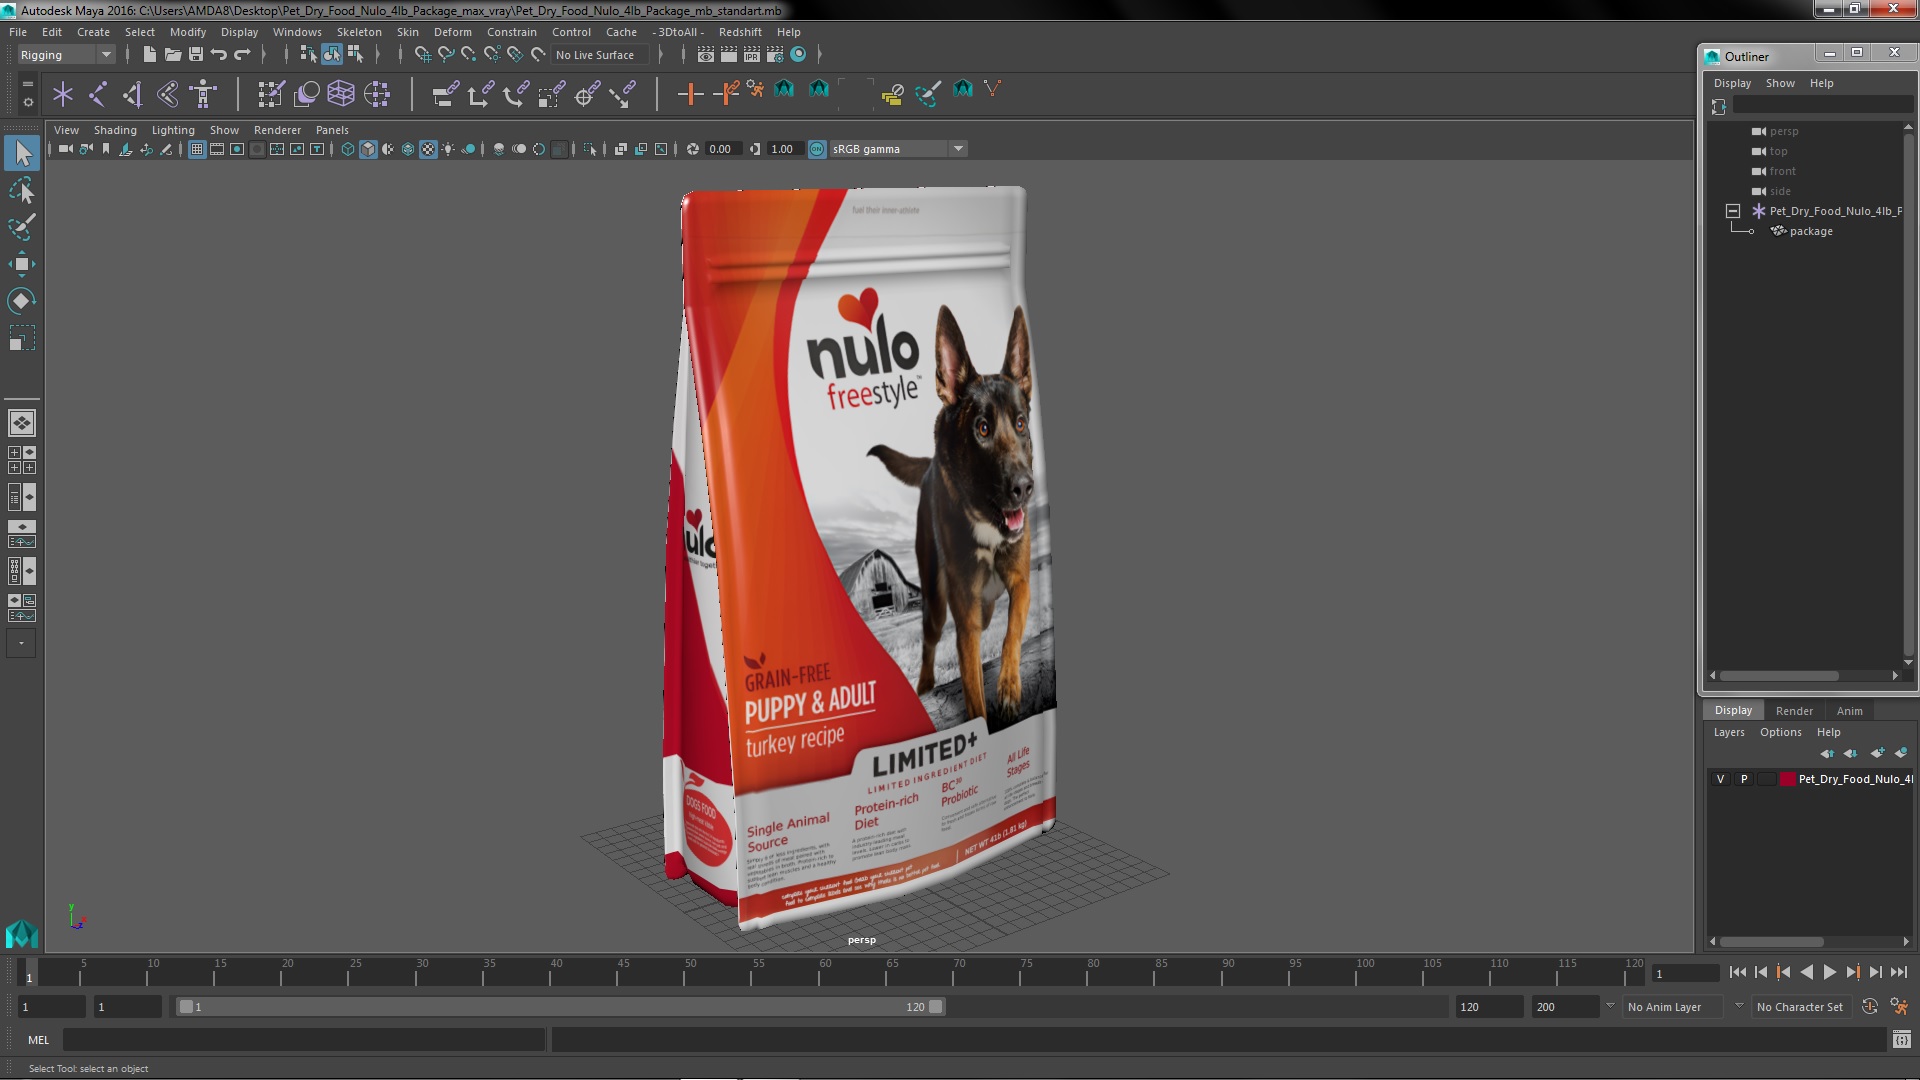Click the Undo arrow icon
This screenshot has width=1920, height=1080.
pos(219,55)
